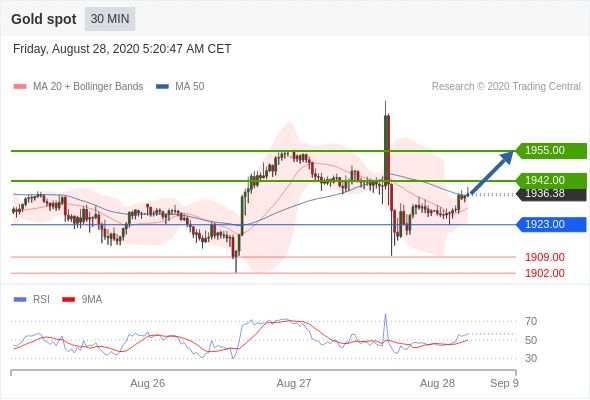Click the 1902.00 support price value
The image size is (590, 400).
point(545,273)
